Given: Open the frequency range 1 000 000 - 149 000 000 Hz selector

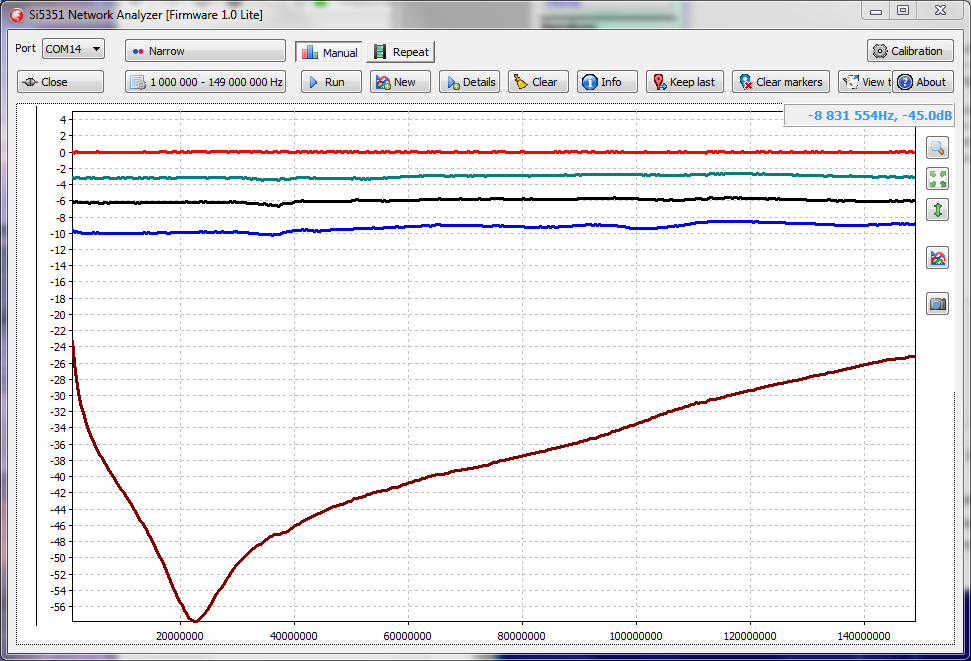Looking at the screenshot, I should coord(205,82).
